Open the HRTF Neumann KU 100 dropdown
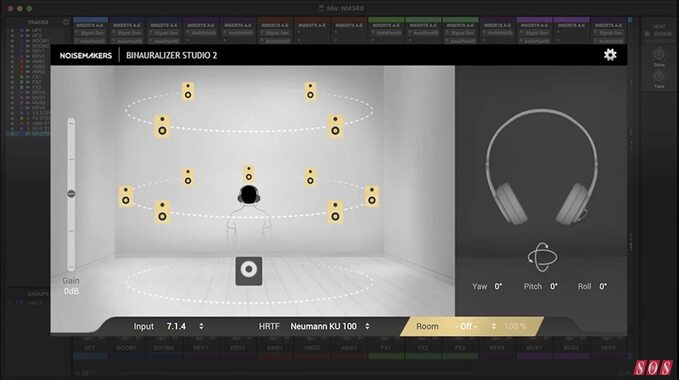Image resolution: width=679 pixels, height=380 pixels. point(323,326)
